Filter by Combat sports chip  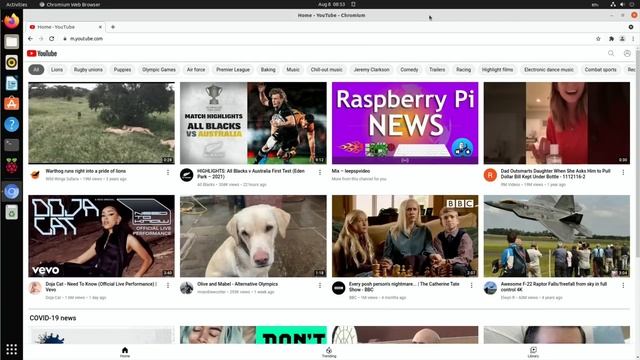pos(600,70)
